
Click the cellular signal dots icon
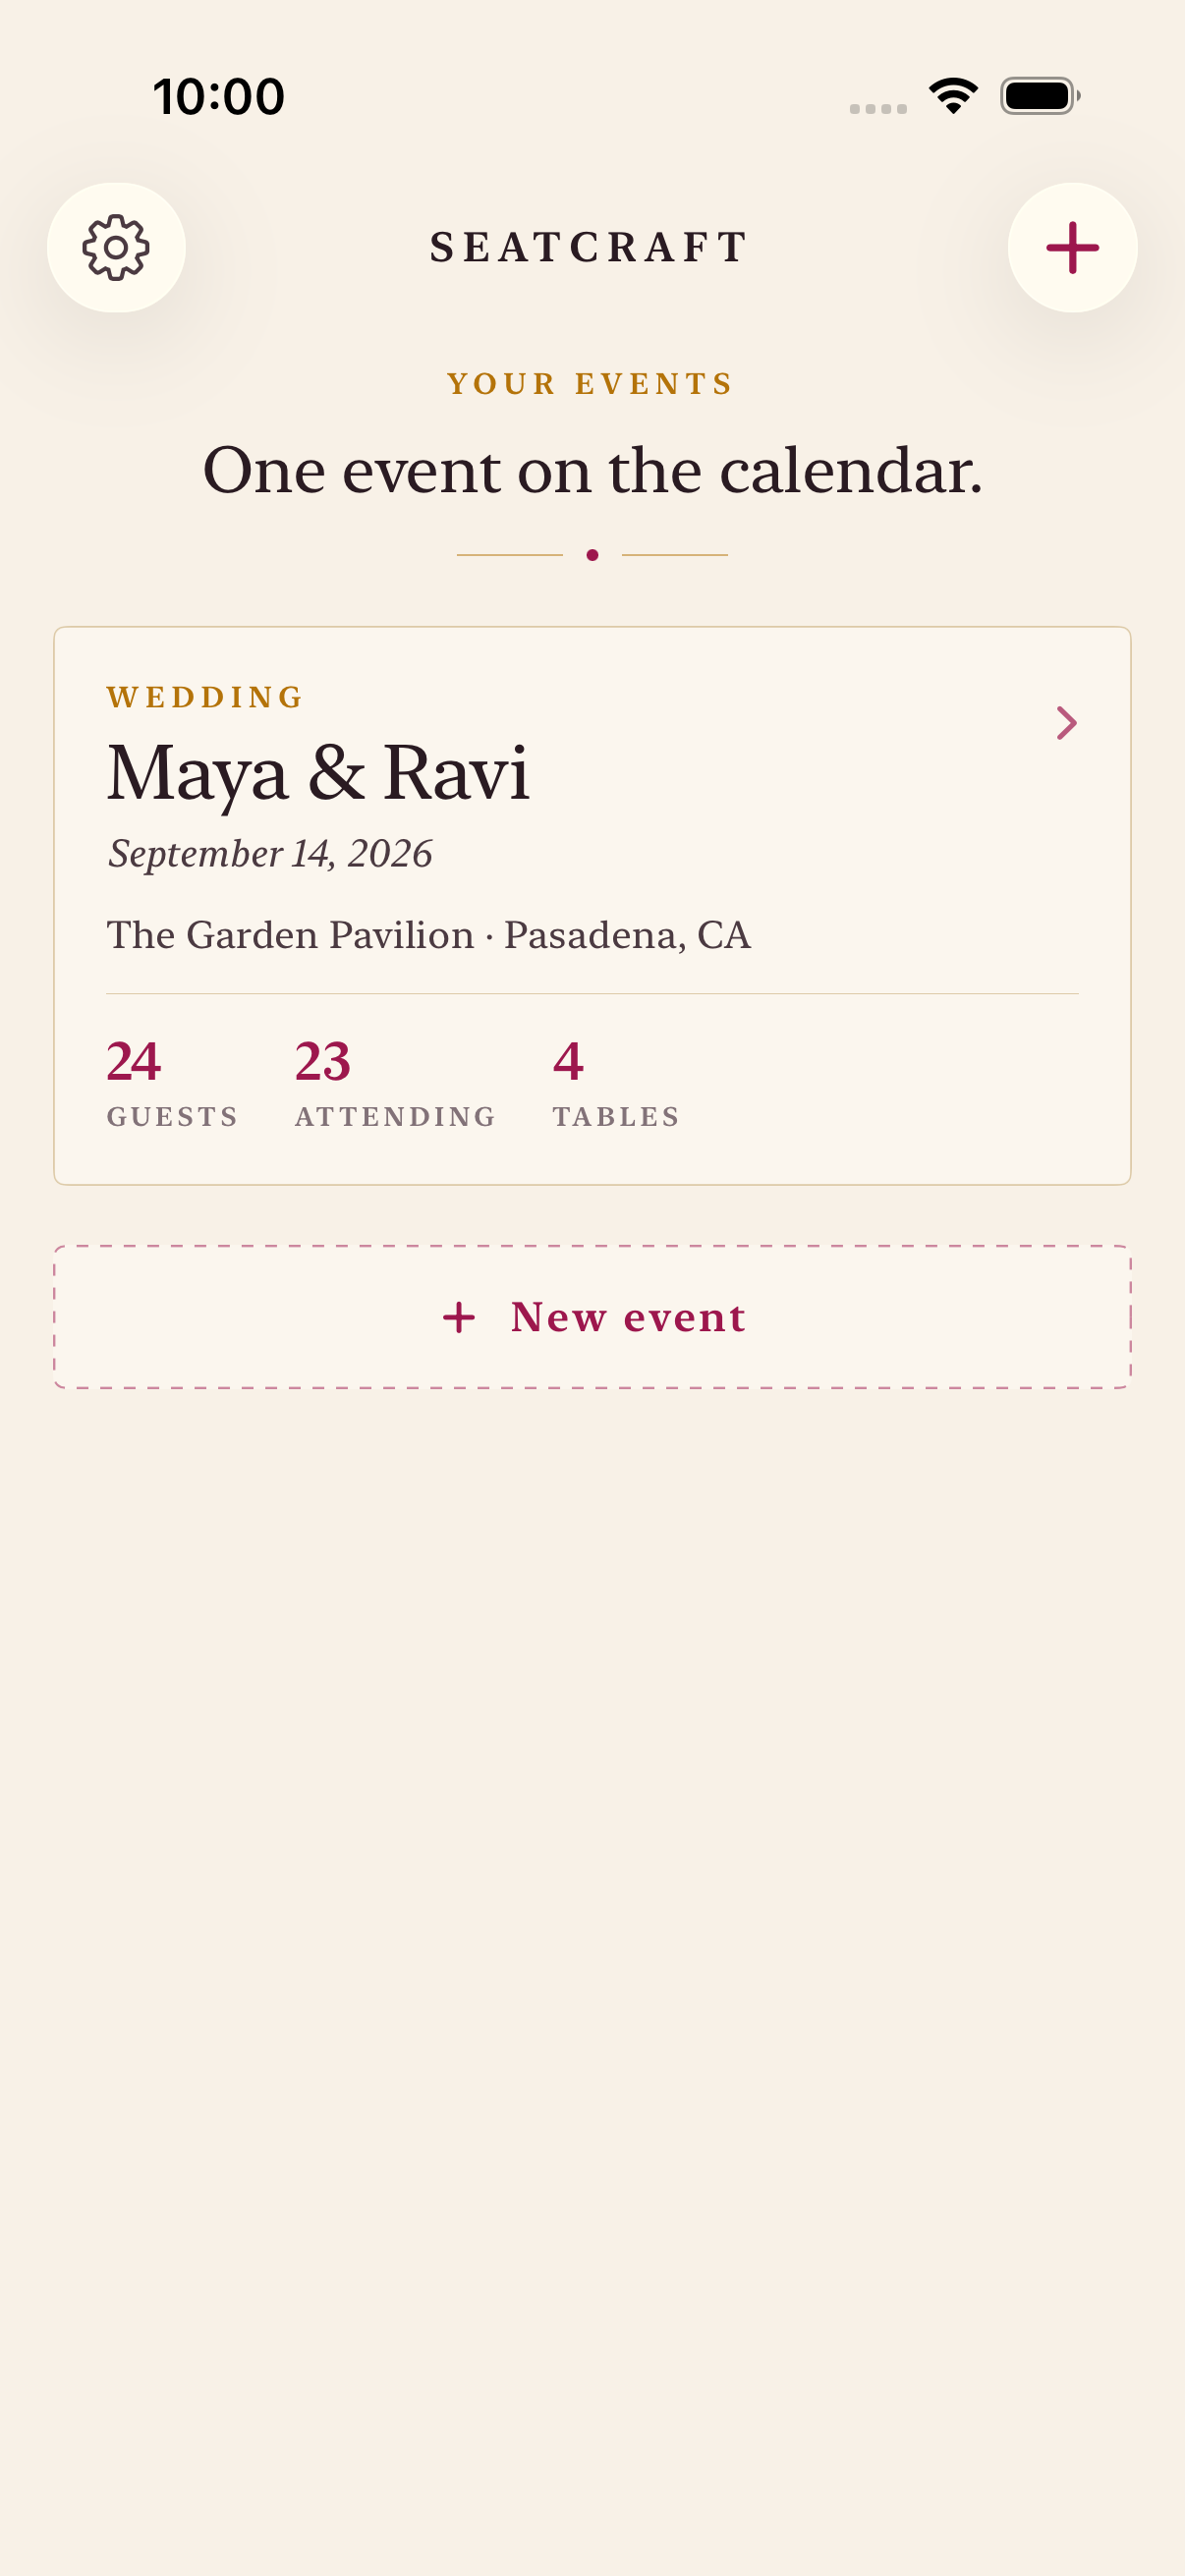(878, 108)
